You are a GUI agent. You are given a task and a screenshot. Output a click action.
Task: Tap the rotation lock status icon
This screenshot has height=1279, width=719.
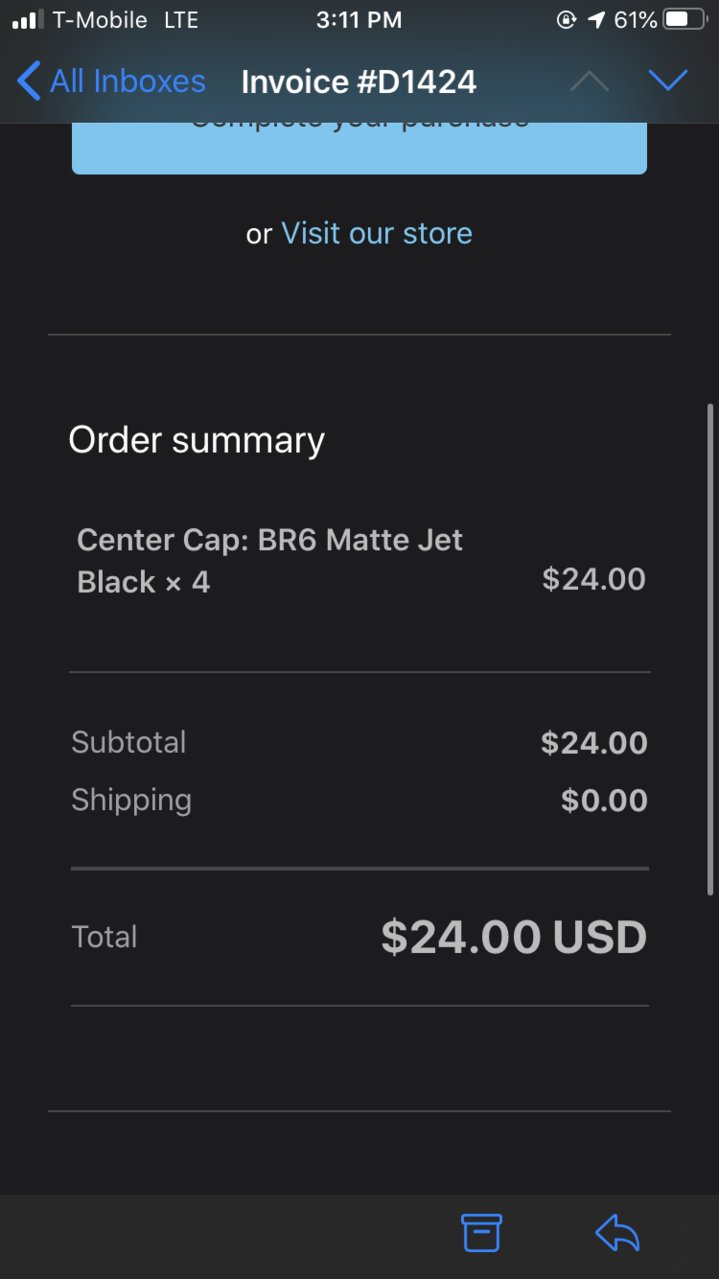click(567, 20)
